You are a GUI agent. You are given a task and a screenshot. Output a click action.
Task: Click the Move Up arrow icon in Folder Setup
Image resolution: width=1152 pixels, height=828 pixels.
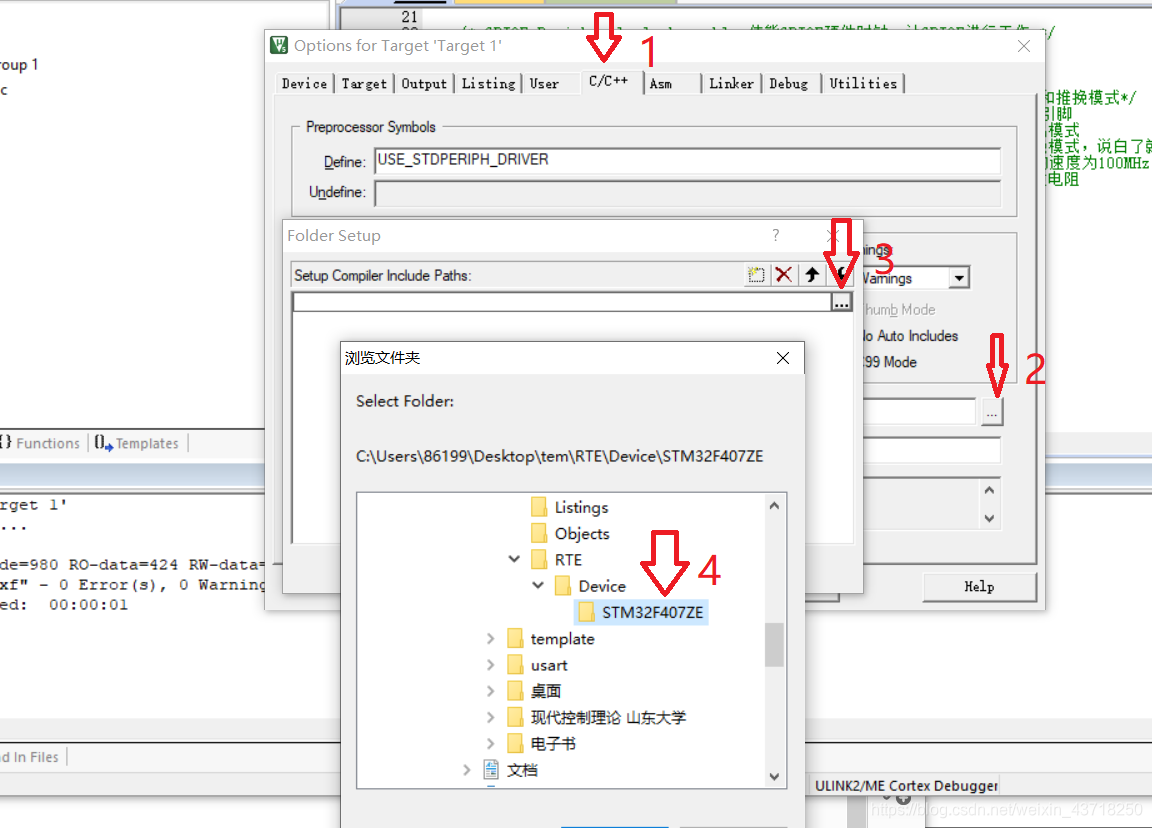coord(812,275)
